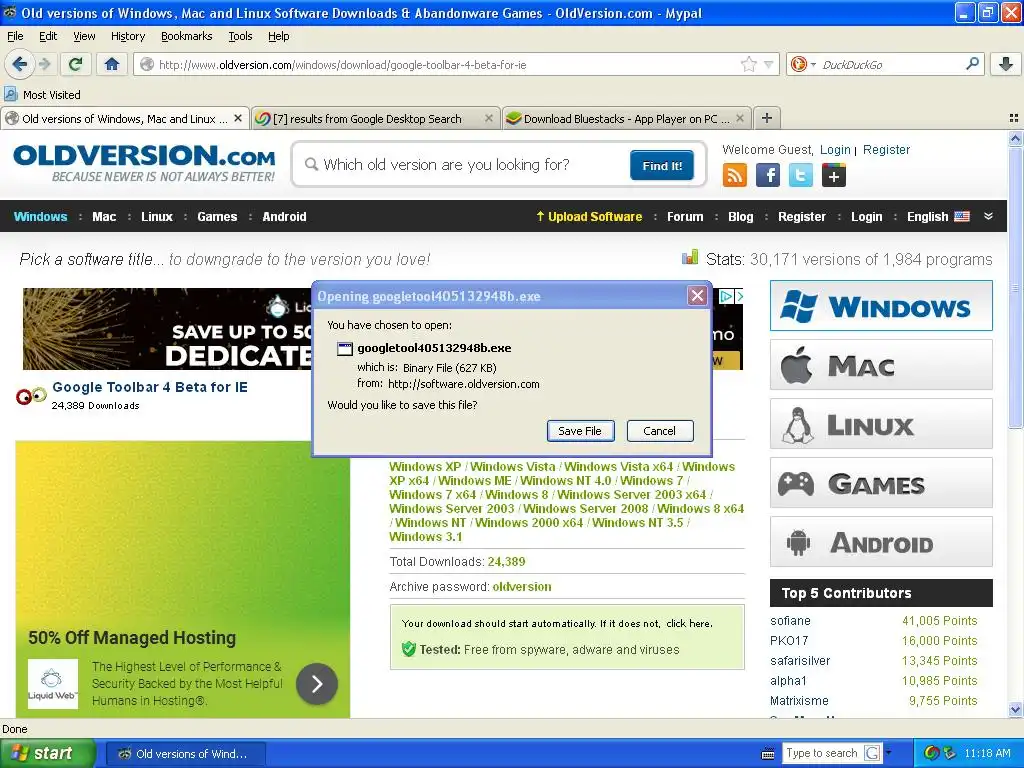Open the English language selector
The image size is (1024, 768).
pos(938,216)
